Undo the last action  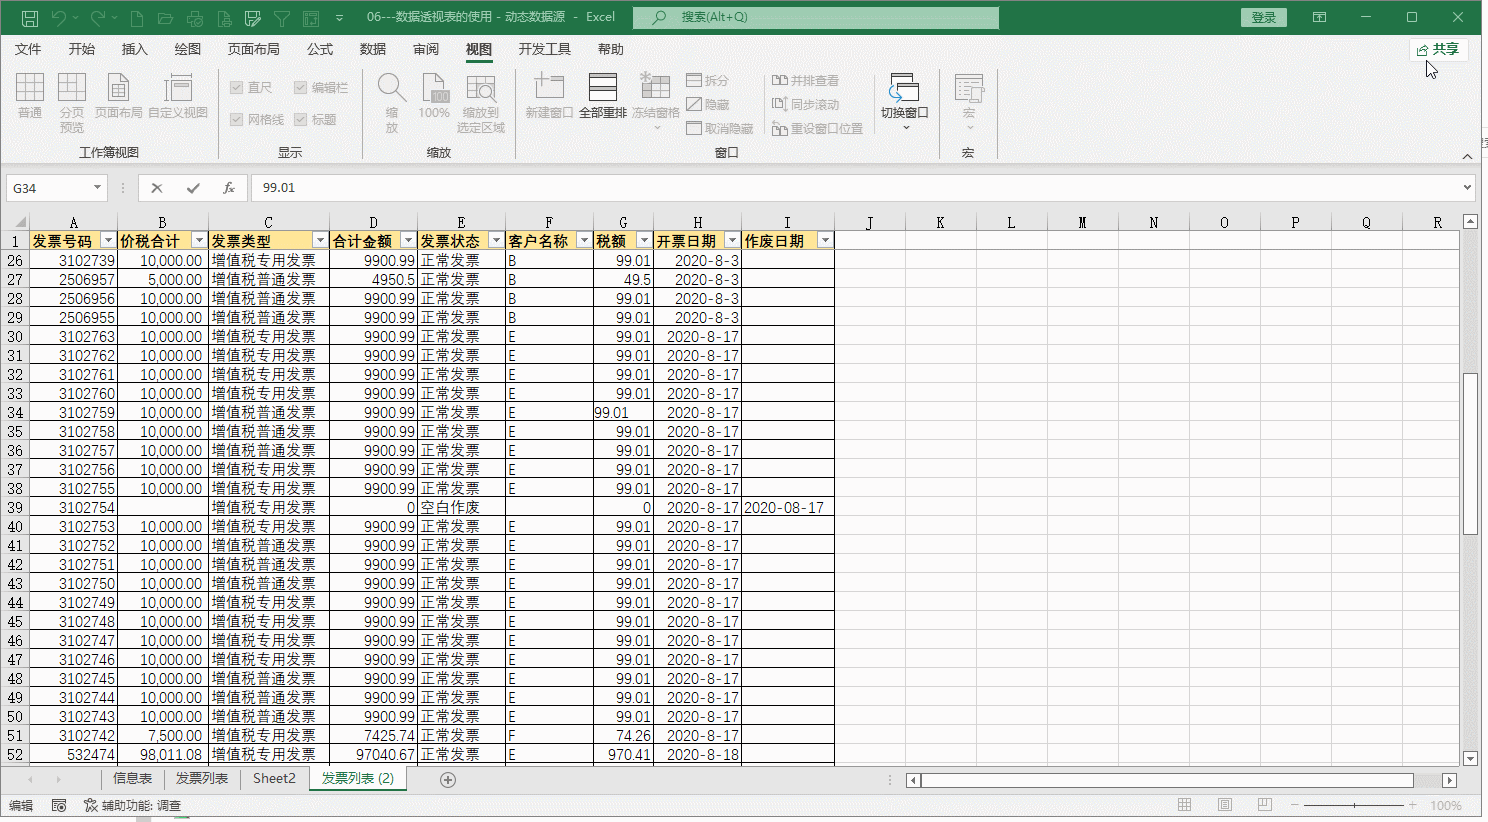point(59,18)
